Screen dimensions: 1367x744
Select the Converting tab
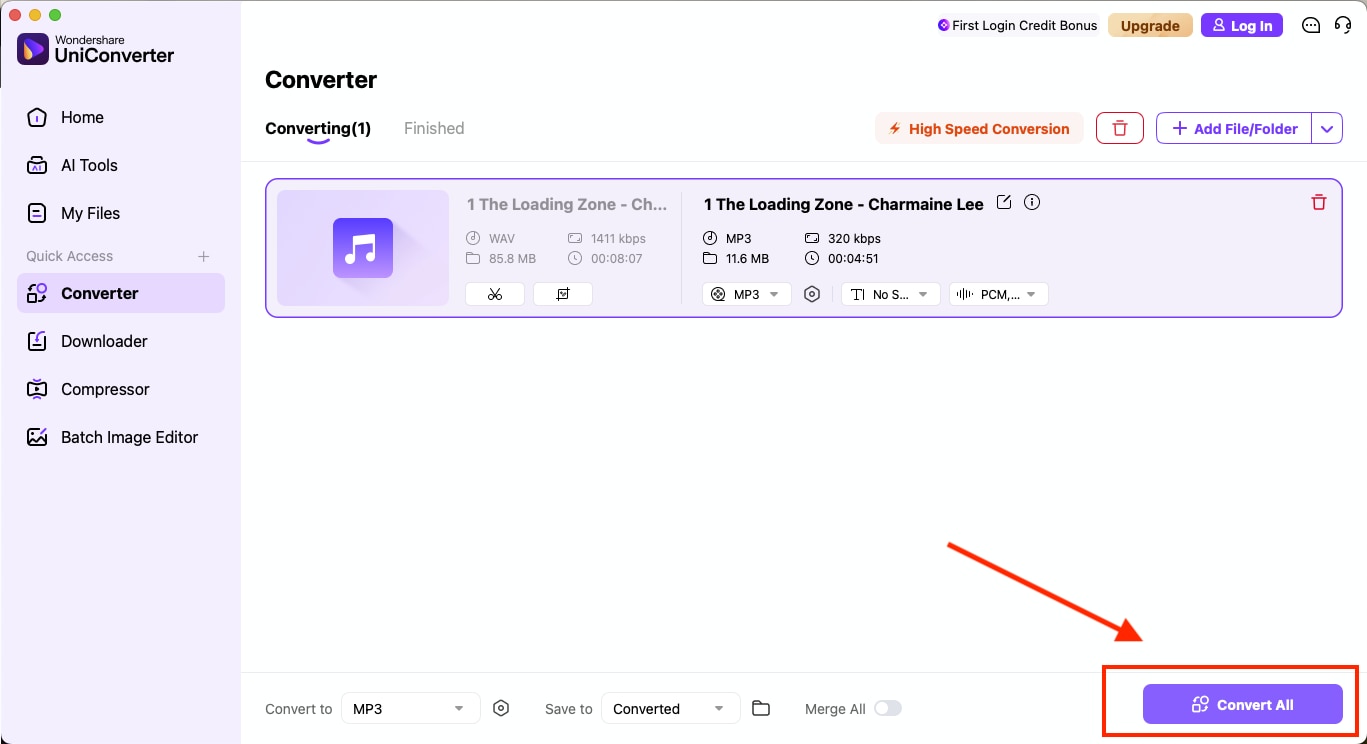(317, 128)
